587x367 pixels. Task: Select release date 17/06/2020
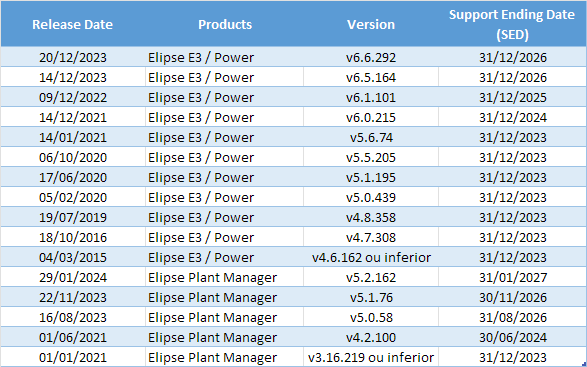73,177
